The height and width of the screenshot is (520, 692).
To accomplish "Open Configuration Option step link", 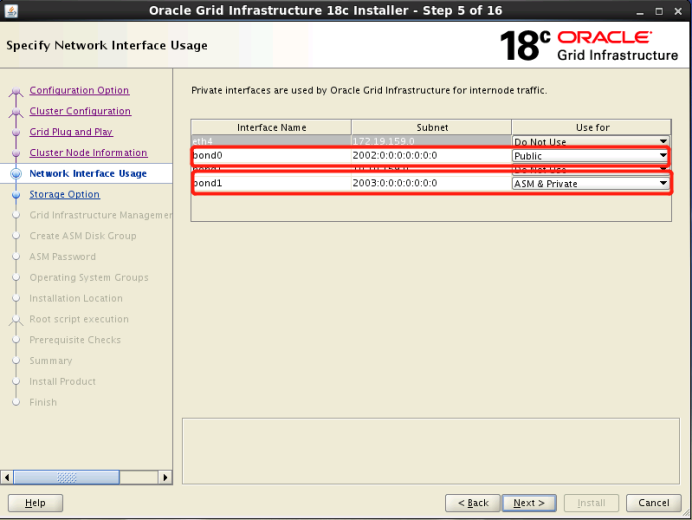I will (x=79, y=90).
